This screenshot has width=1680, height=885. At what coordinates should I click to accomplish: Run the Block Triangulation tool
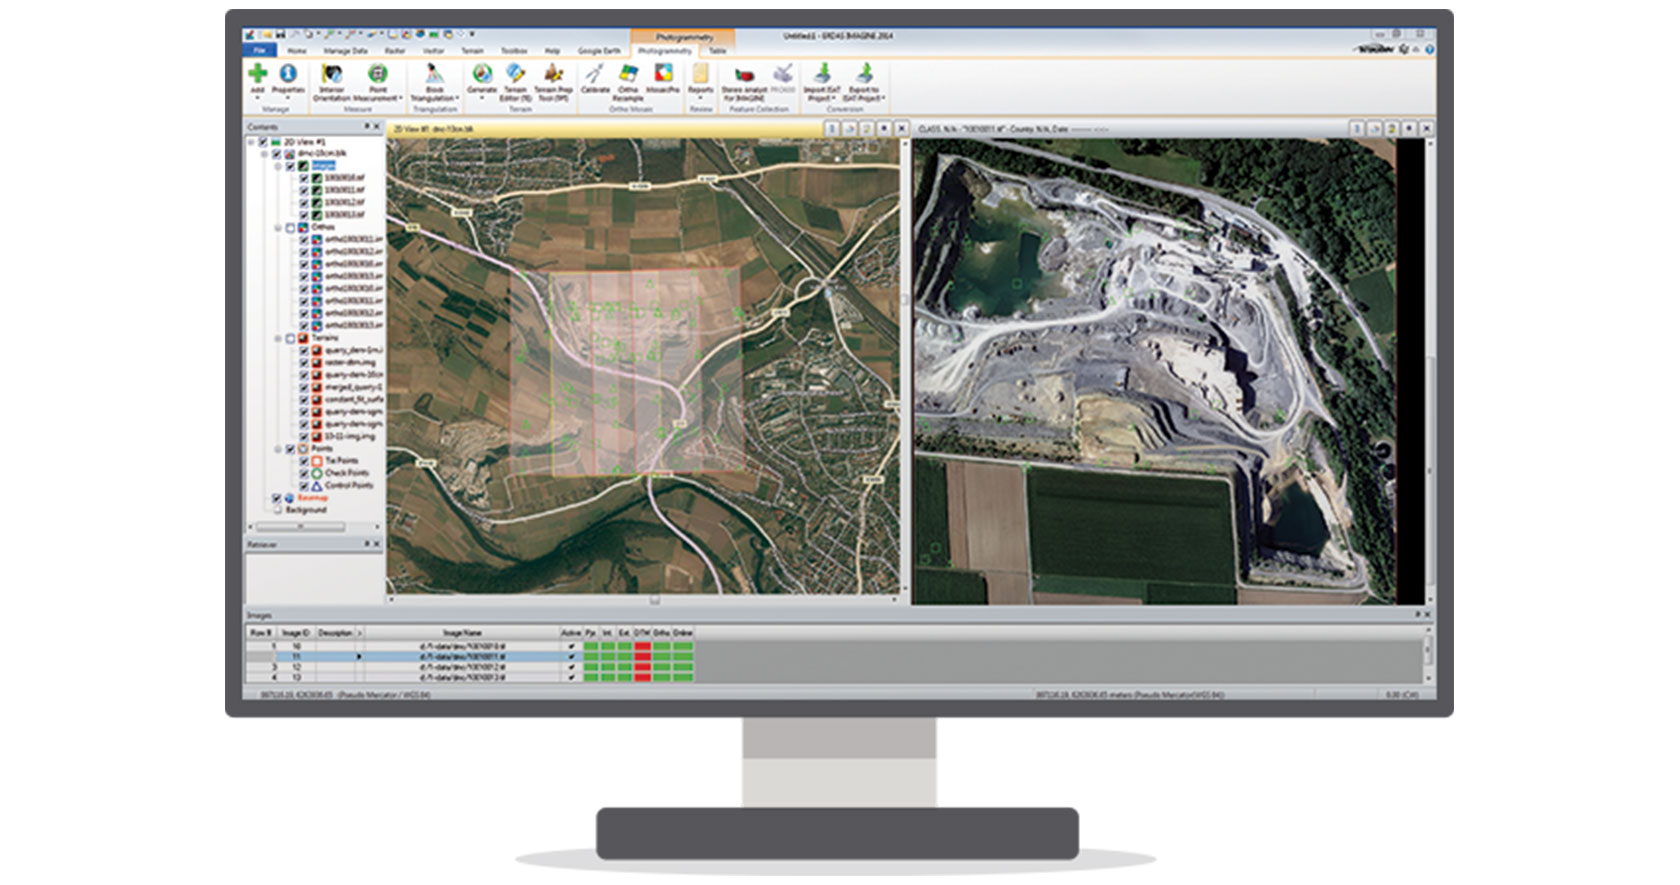click(434, 73)
